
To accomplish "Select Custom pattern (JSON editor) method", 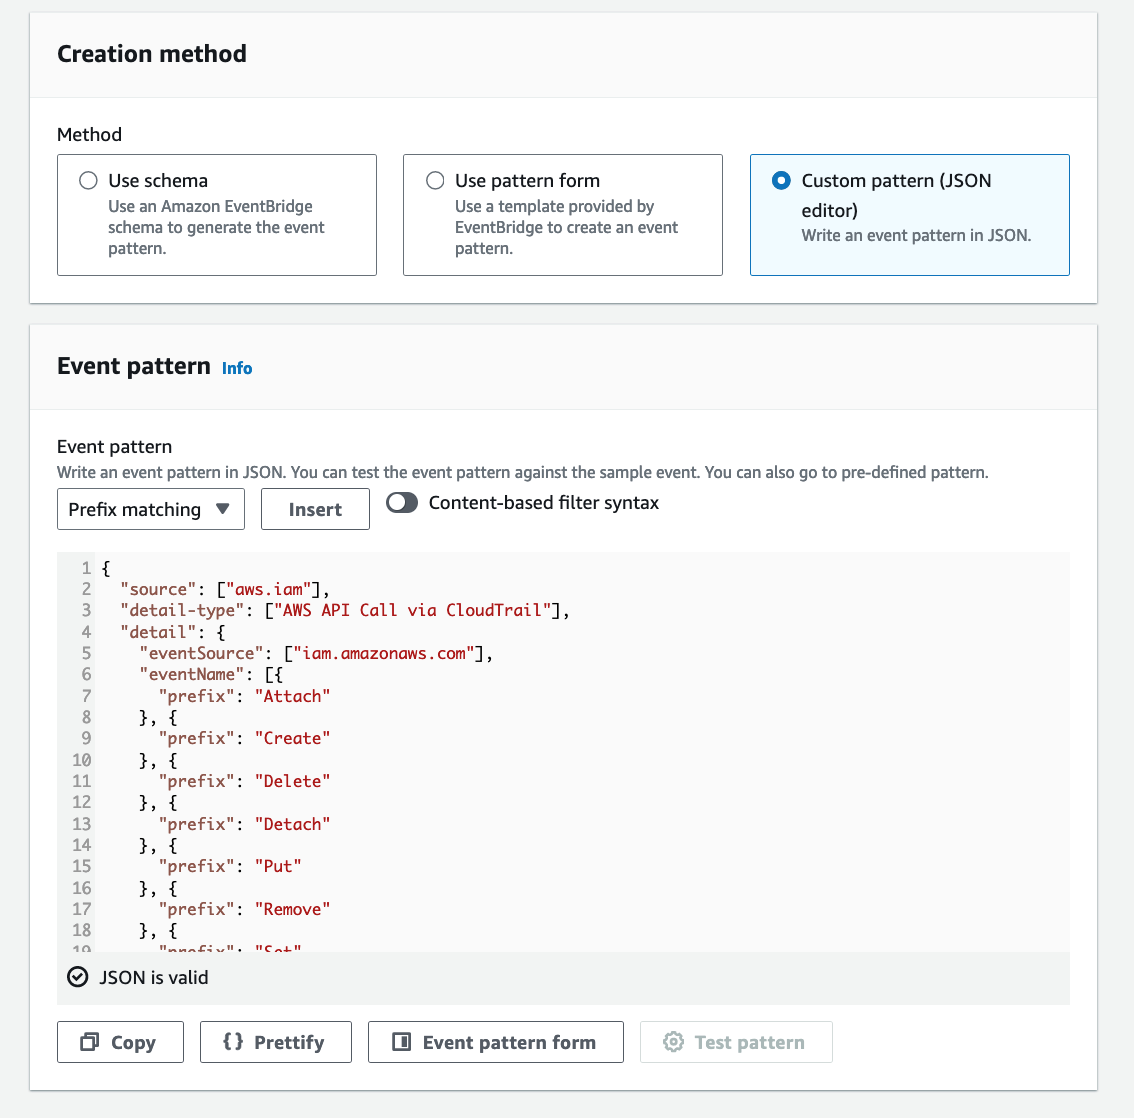I will click(781, 180).
